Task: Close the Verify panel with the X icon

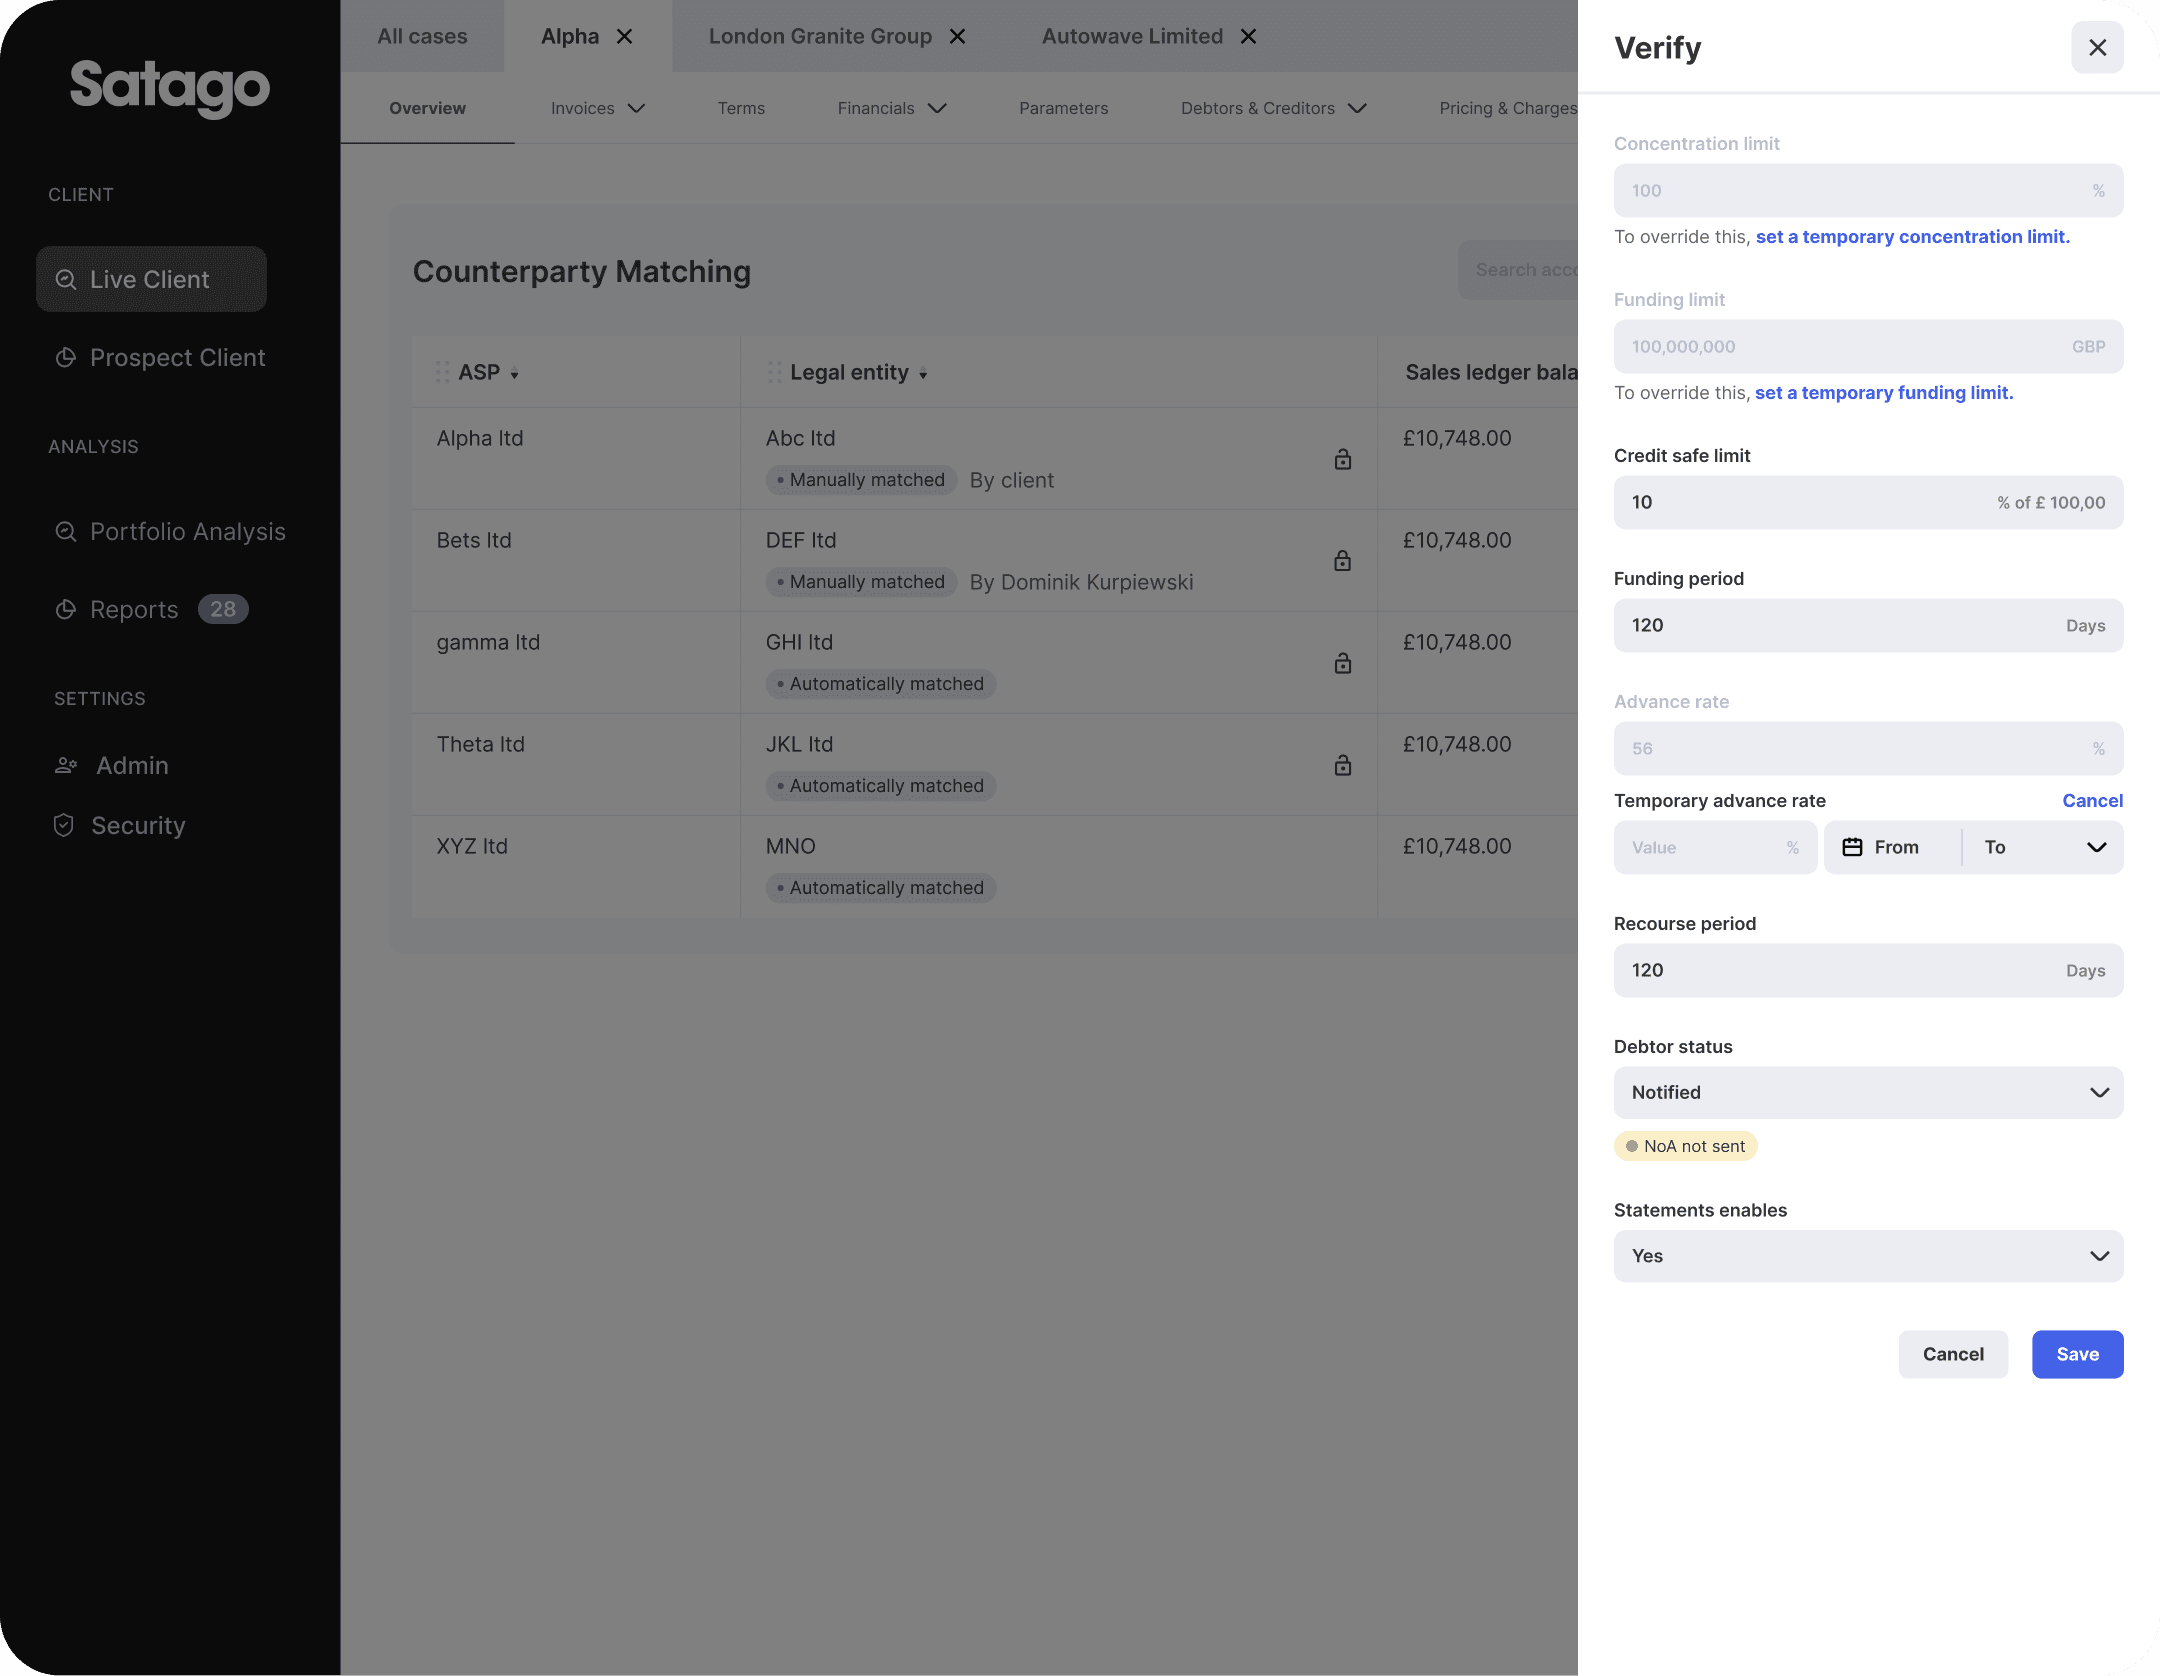Action: pos(2097,48)
